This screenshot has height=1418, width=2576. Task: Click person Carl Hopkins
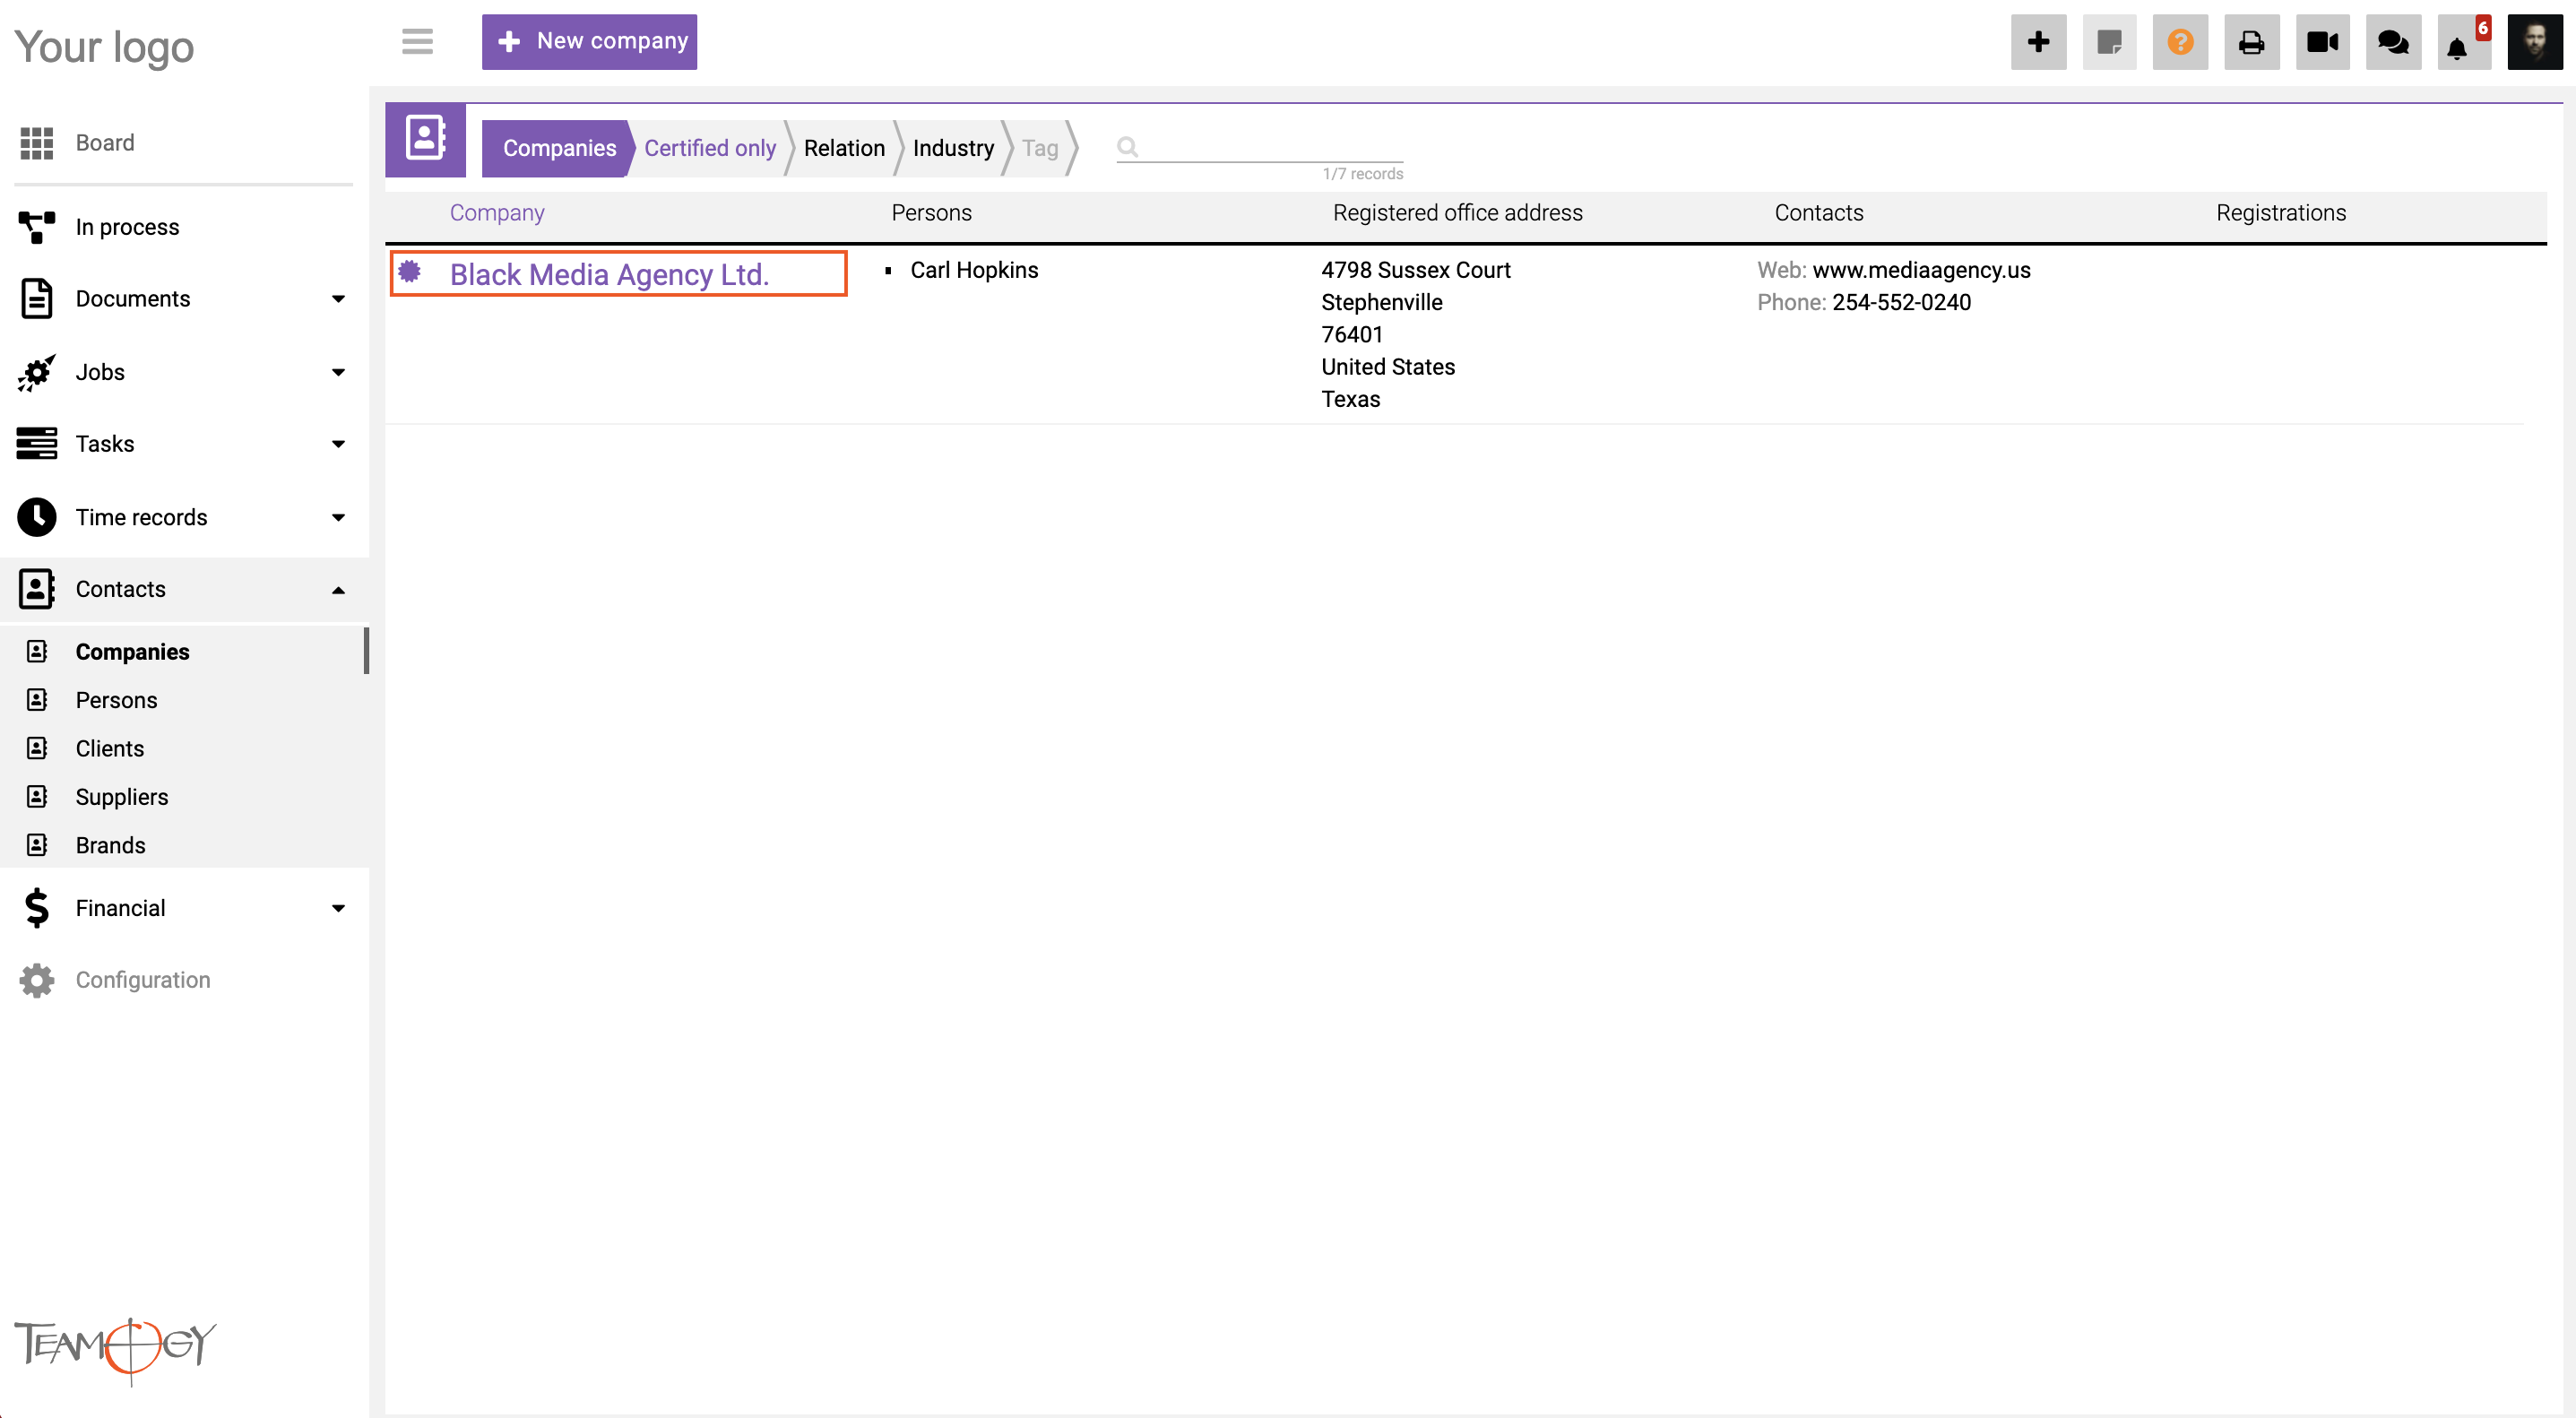[x=974, y=270]
